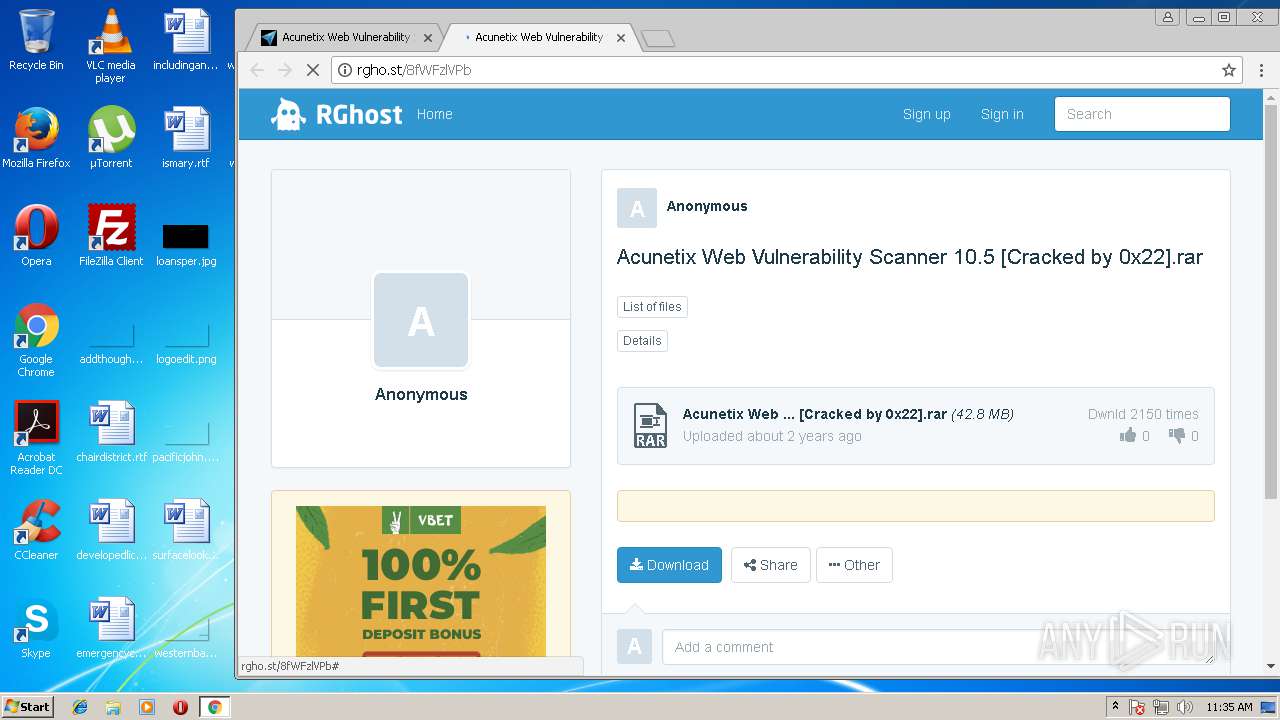The image size is (1280, 720).
Task: Click the VBET deposit bonus ad
Action: point(421,581)
